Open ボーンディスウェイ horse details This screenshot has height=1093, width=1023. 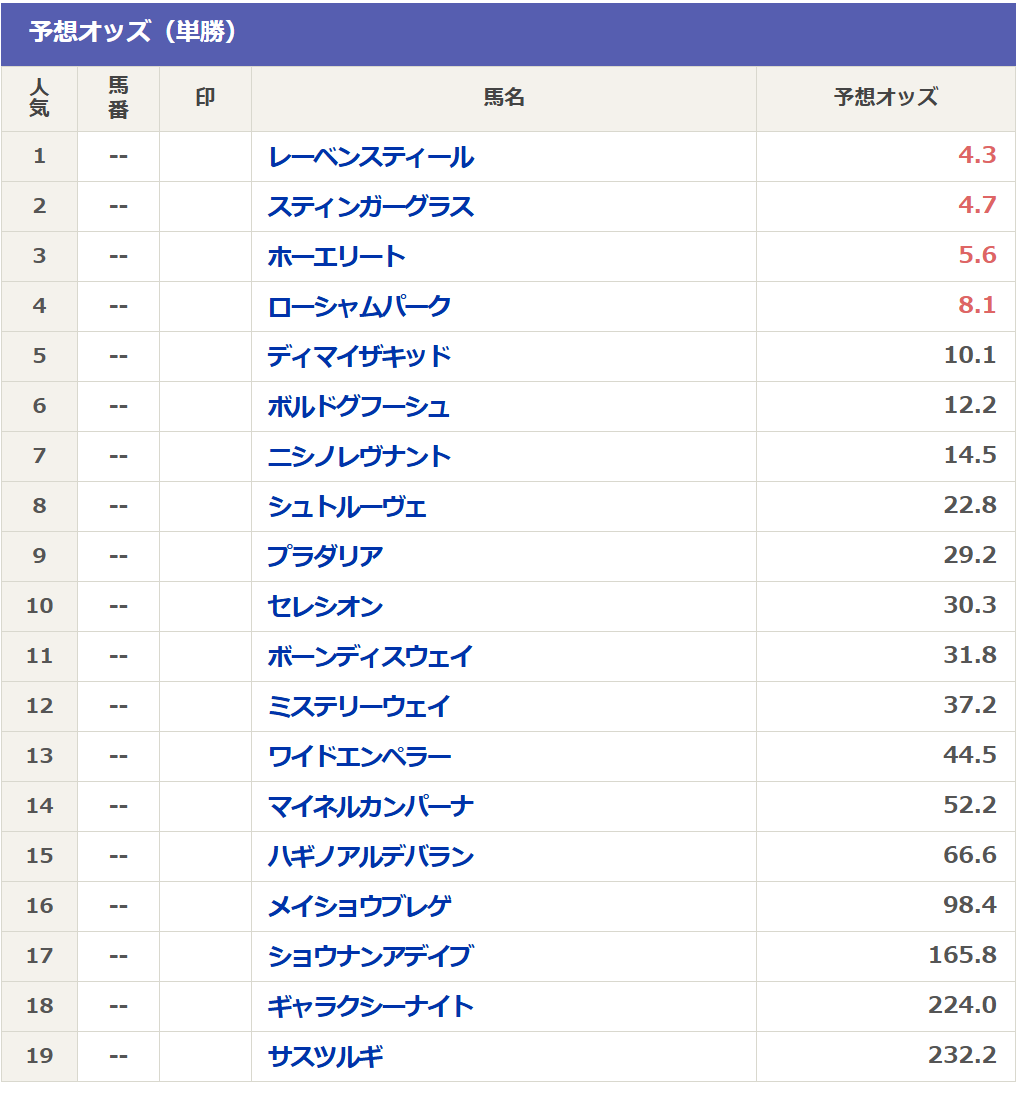(x=370, y=657)
